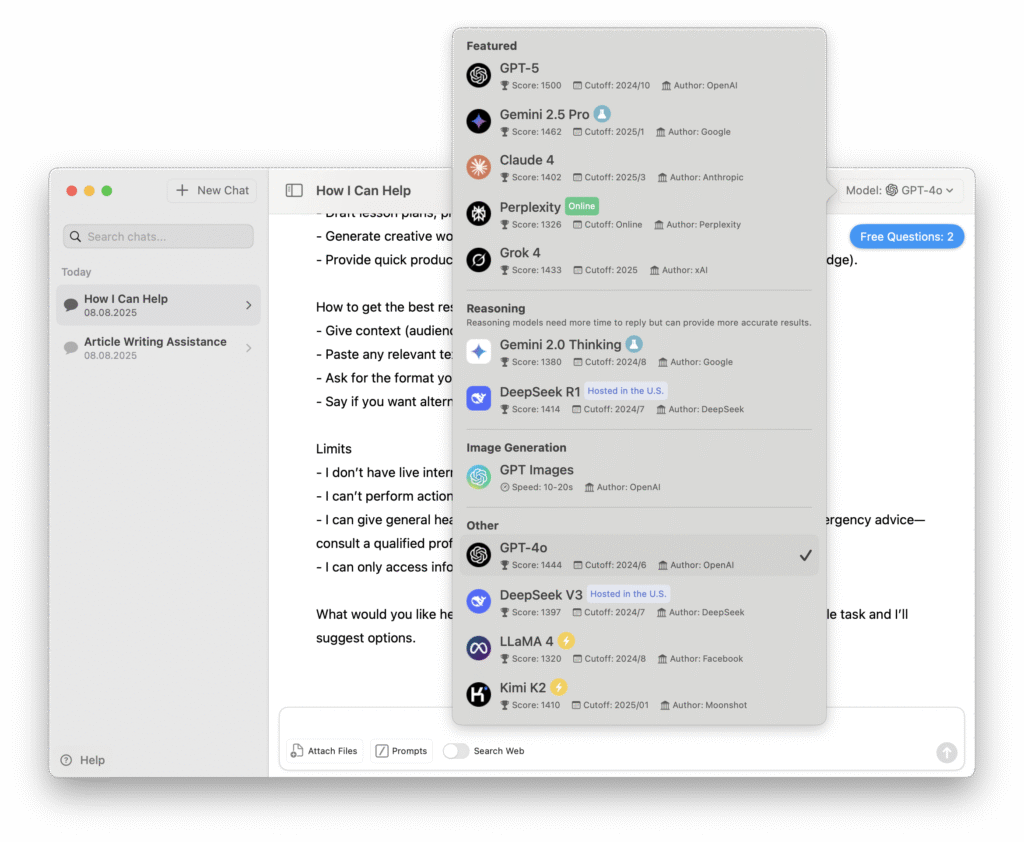Choose Gemini 2.5 Pro model
1024x842 pixels.
(x=639, y=121)
